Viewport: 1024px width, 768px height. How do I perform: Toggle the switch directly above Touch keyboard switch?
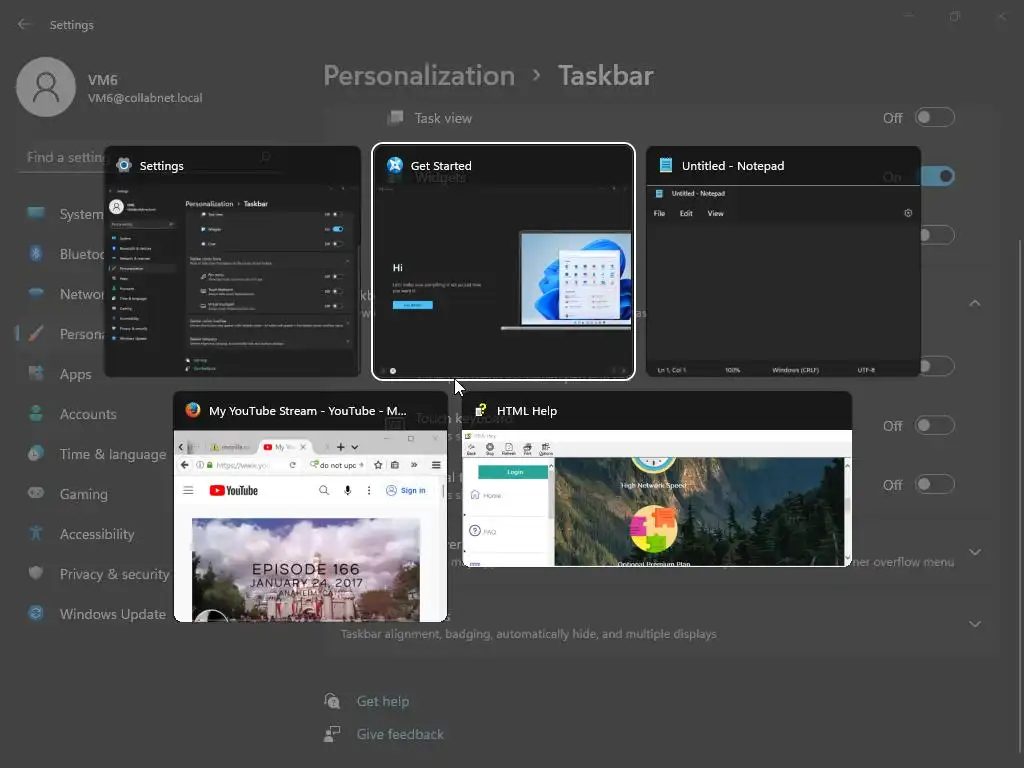pos(938,366)
